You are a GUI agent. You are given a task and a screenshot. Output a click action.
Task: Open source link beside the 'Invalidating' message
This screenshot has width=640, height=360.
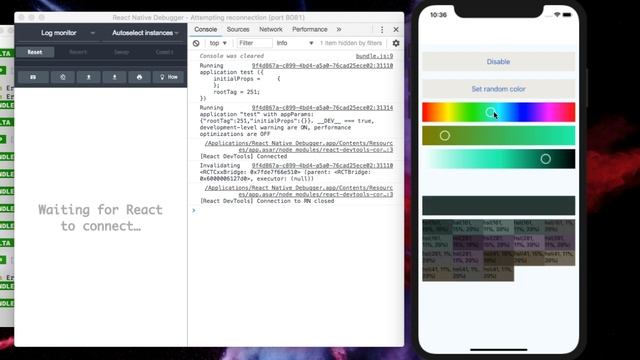[x=322, y=166]
